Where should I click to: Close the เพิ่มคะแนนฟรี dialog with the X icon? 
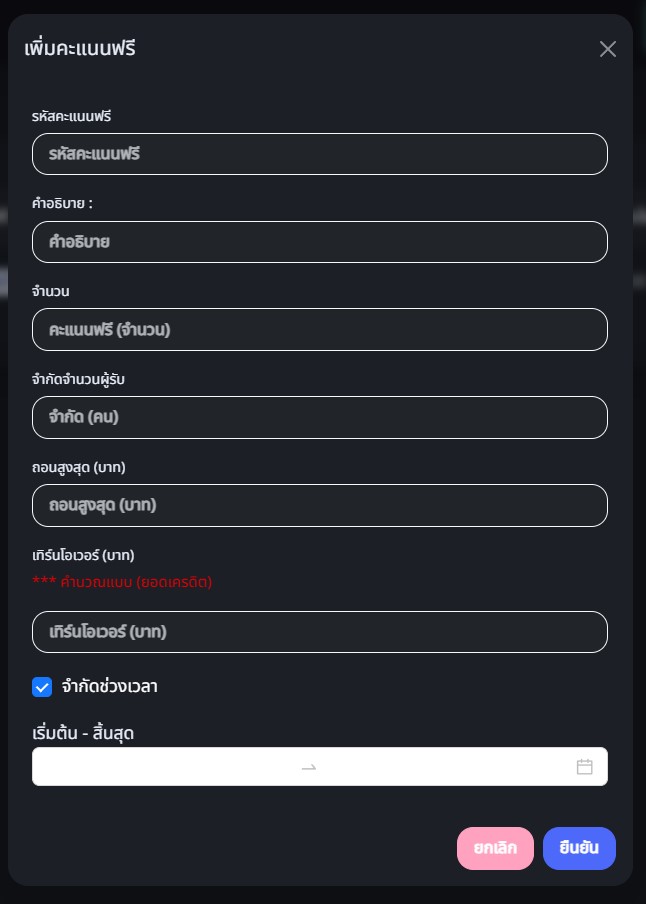click(x=608, y=49)
